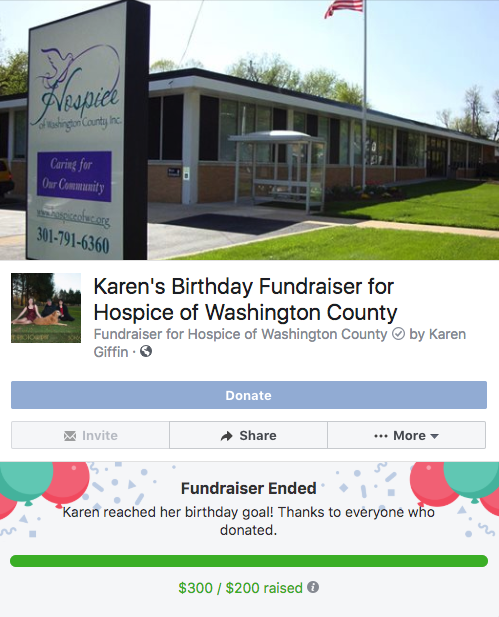Click the globe public privacy icon
Image resolution: width=499 pixels, height=617 pixels.
point(146,351)
